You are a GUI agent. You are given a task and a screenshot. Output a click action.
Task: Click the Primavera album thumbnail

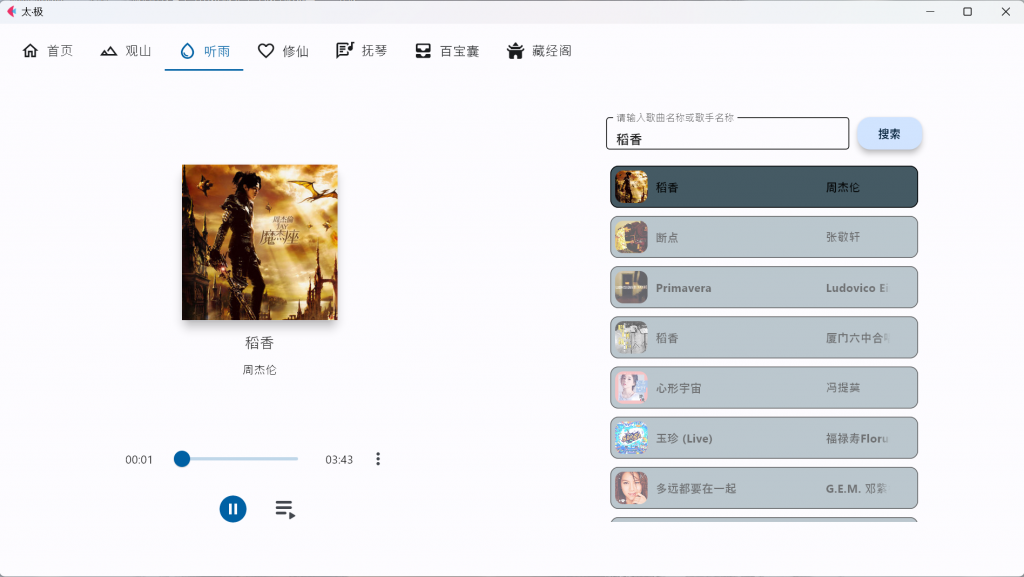tap(632, 287)
